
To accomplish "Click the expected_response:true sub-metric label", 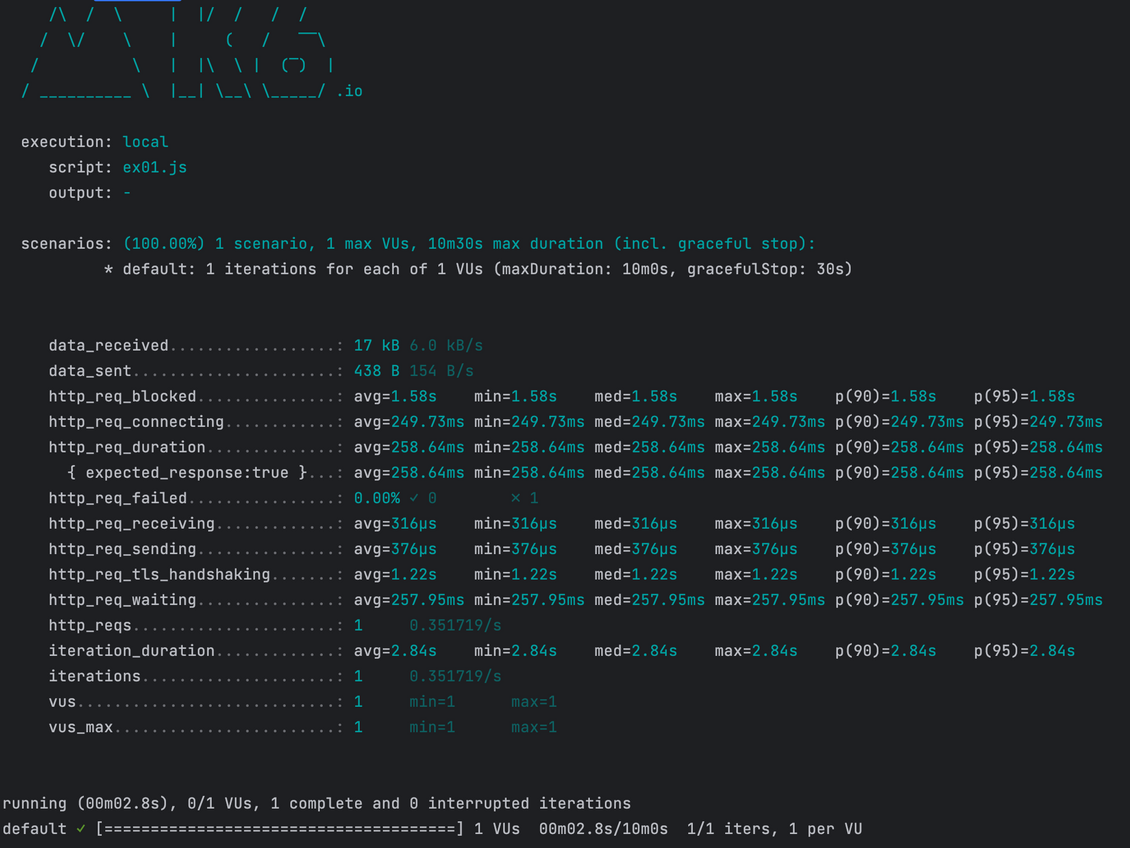I will (x=187, y=473).
